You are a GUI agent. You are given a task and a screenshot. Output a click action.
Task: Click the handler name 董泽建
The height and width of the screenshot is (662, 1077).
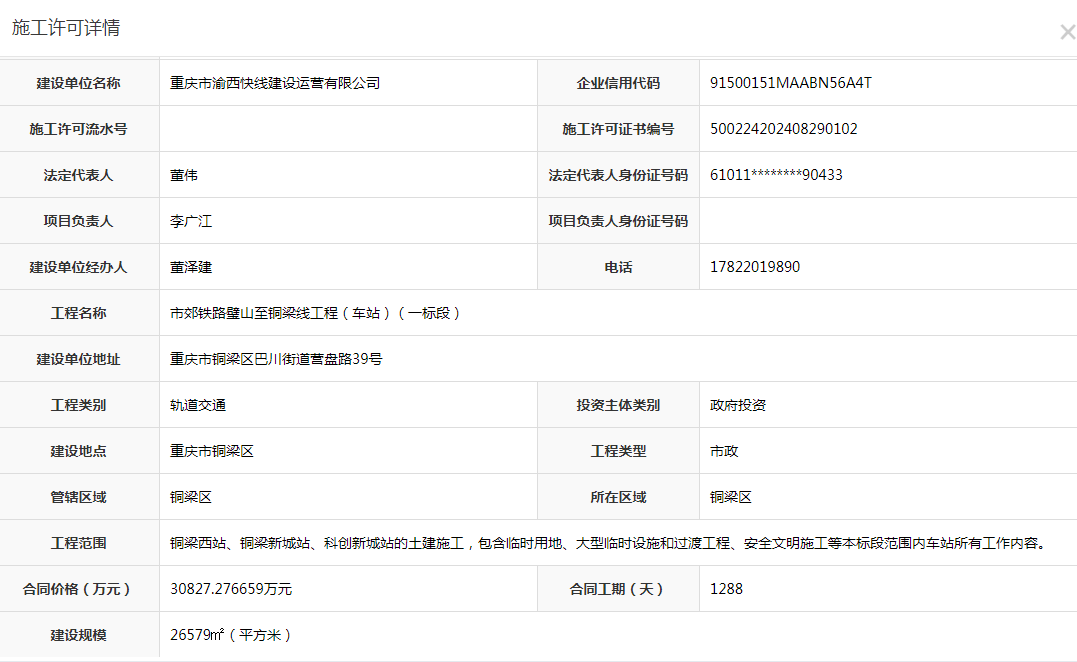[191, 267]
